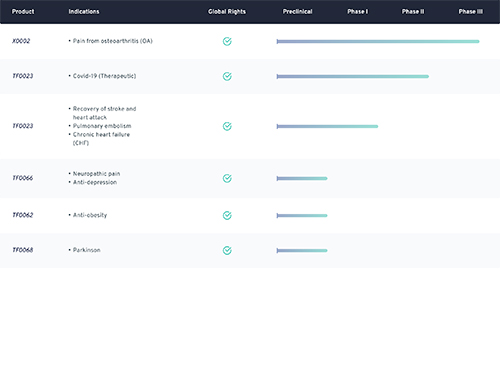Click 'Anti-obesity' indication

pyautogui.click(x=90, y=215)
